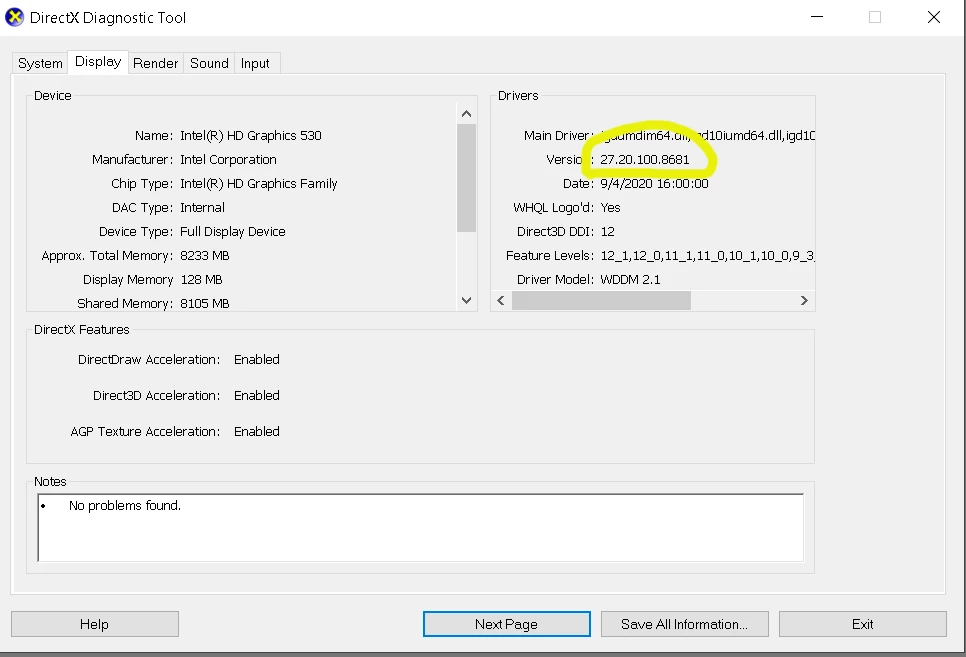The height and width of the screenshot is (657, 966).
Task: Click Save All Information button
Action: point(684,624)
